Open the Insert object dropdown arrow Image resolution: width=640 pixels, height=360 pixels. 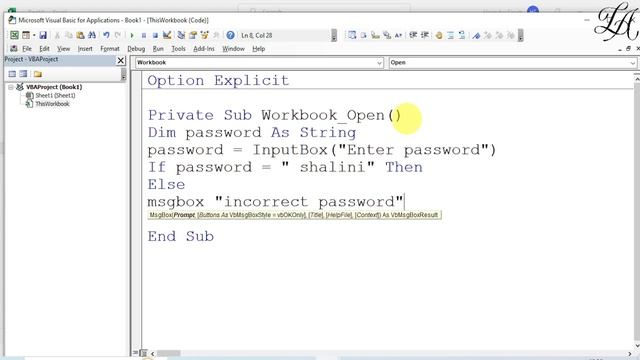point(34,36)
